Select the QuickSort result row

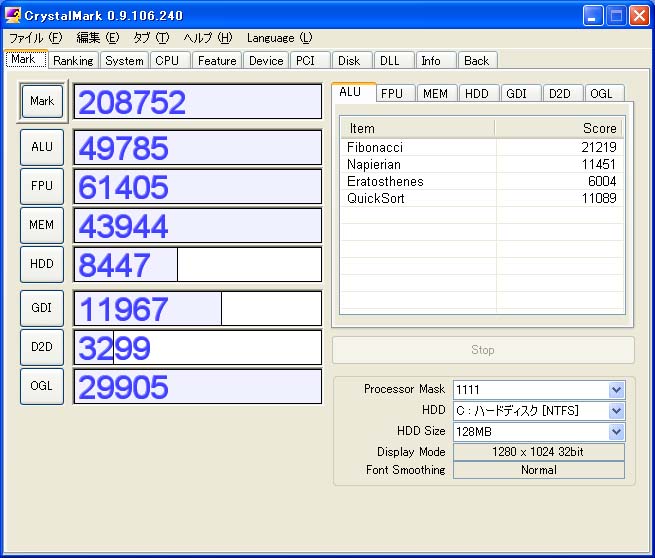click(482, 198)
